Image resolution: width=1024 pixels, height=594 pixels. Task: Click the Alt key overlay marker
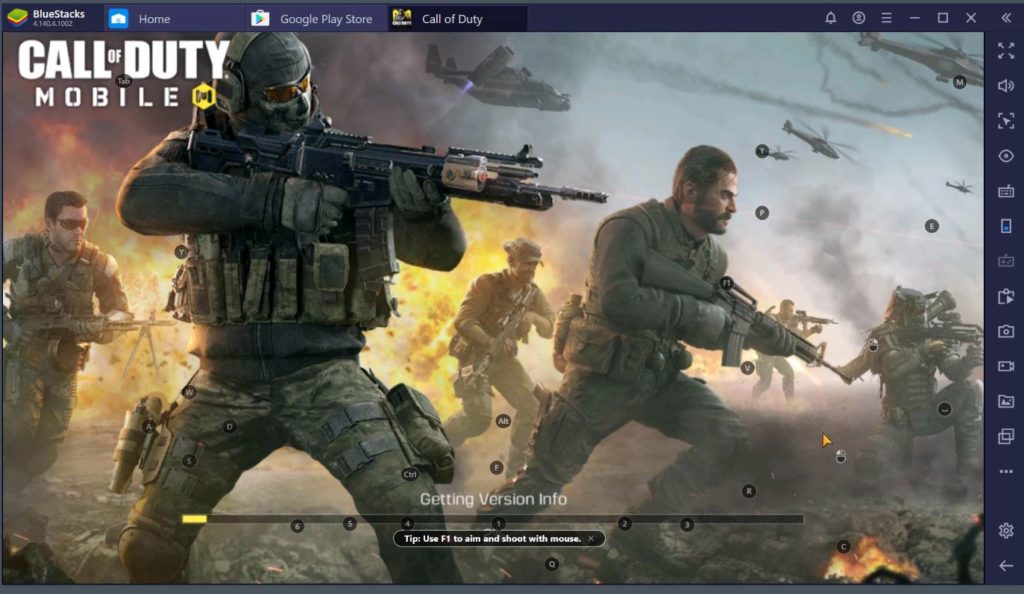click(x=503, y=421)
